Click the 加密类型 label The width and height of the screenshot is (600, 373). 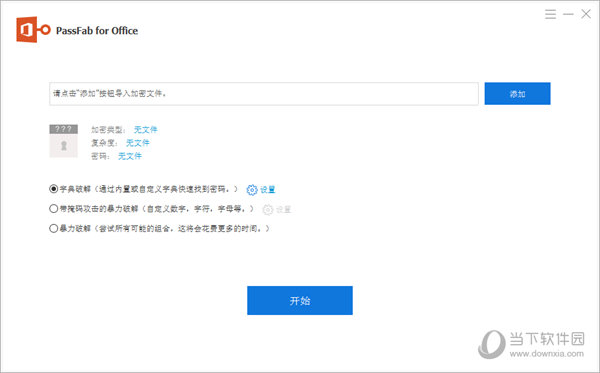pyautogui.click(x=108, y=130)
